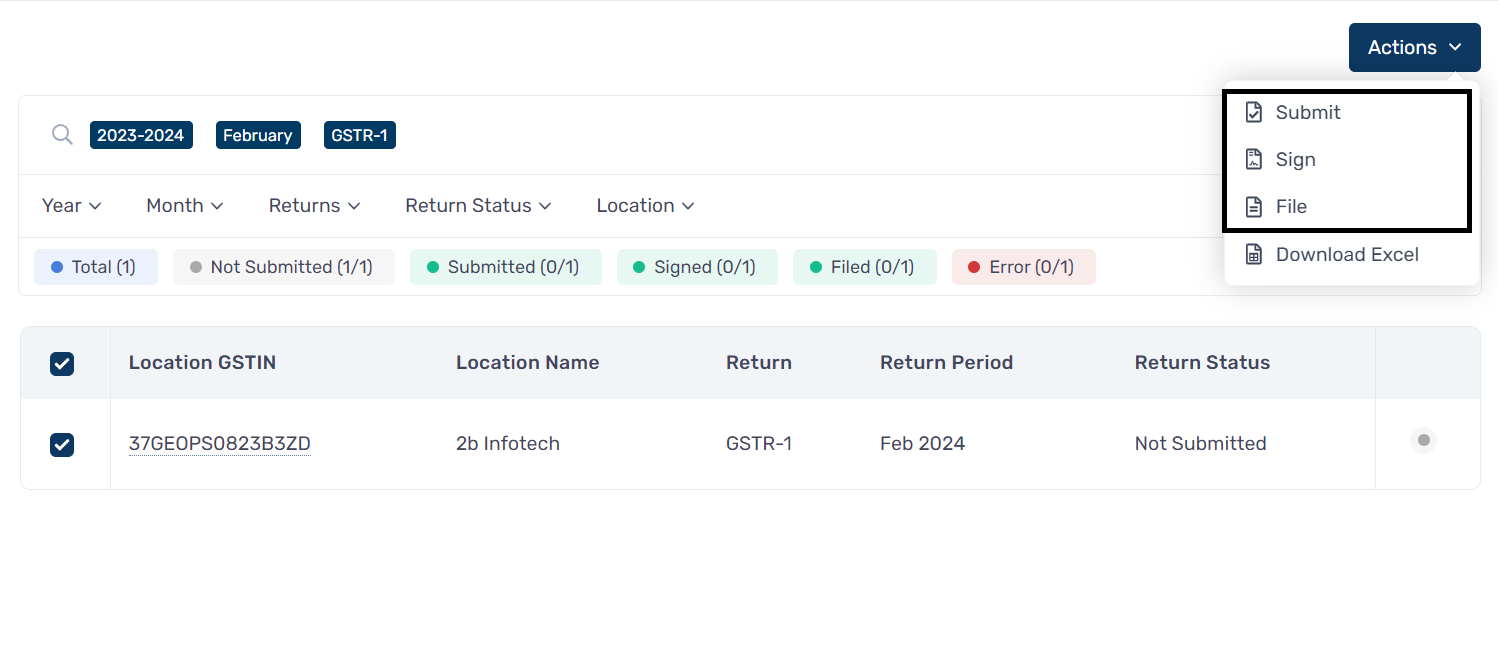Click the Sign document icon
The height and width of the screenshot is (648, 1498).
tap(1253, 159)
